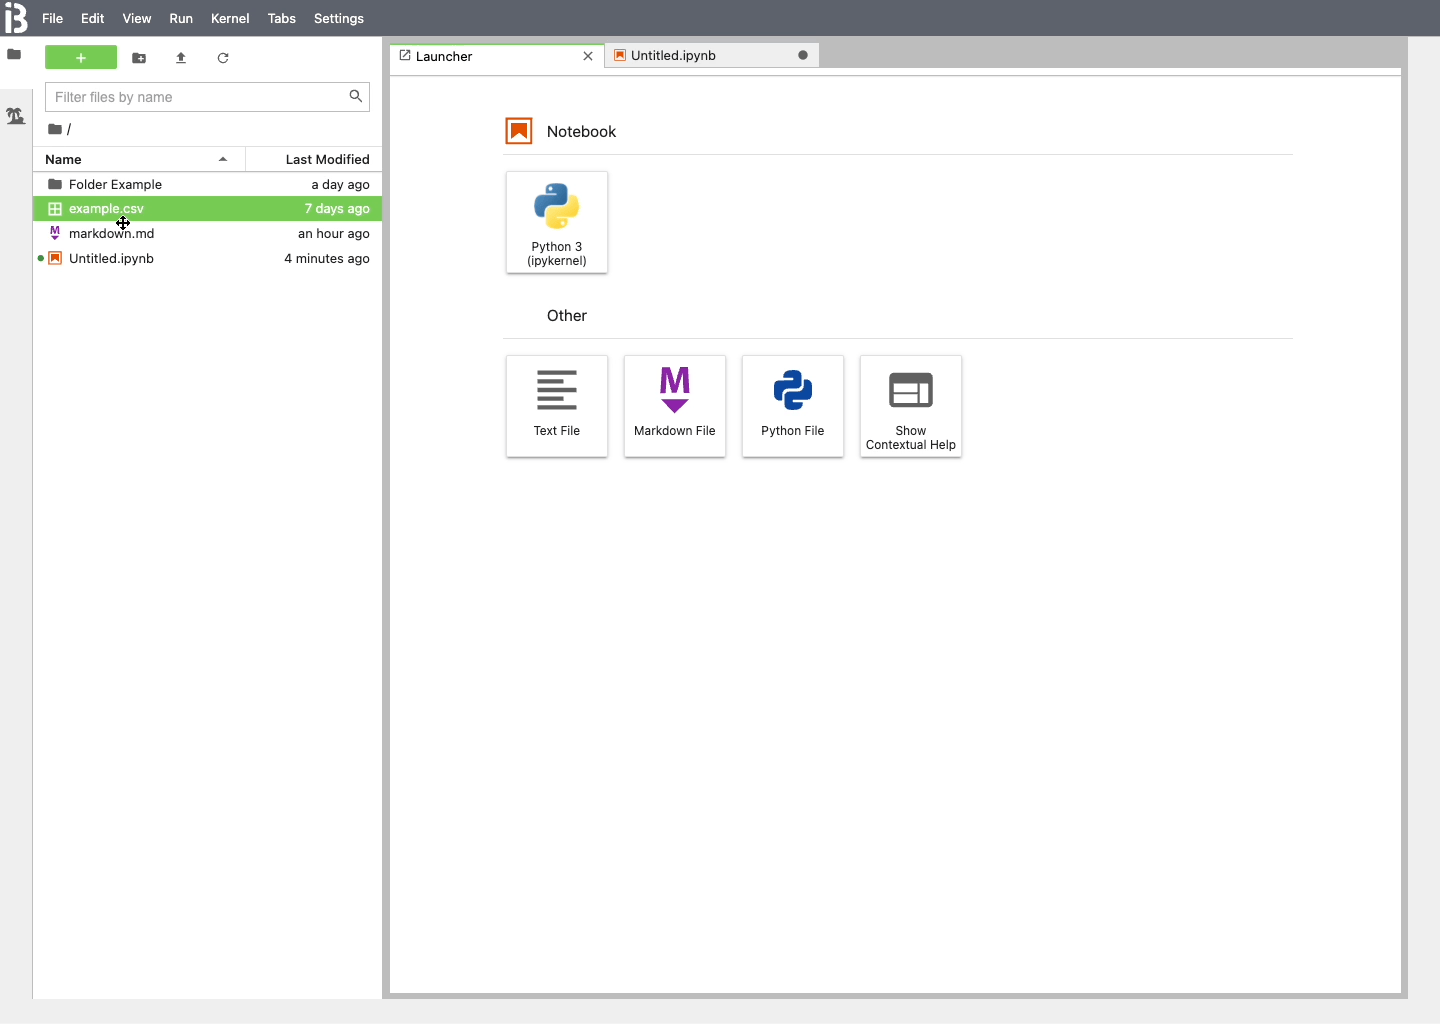Open the Folder Example directory
Image resolution: width=1440 pixels, height=1024 pixels.
(x=115, y=184)
